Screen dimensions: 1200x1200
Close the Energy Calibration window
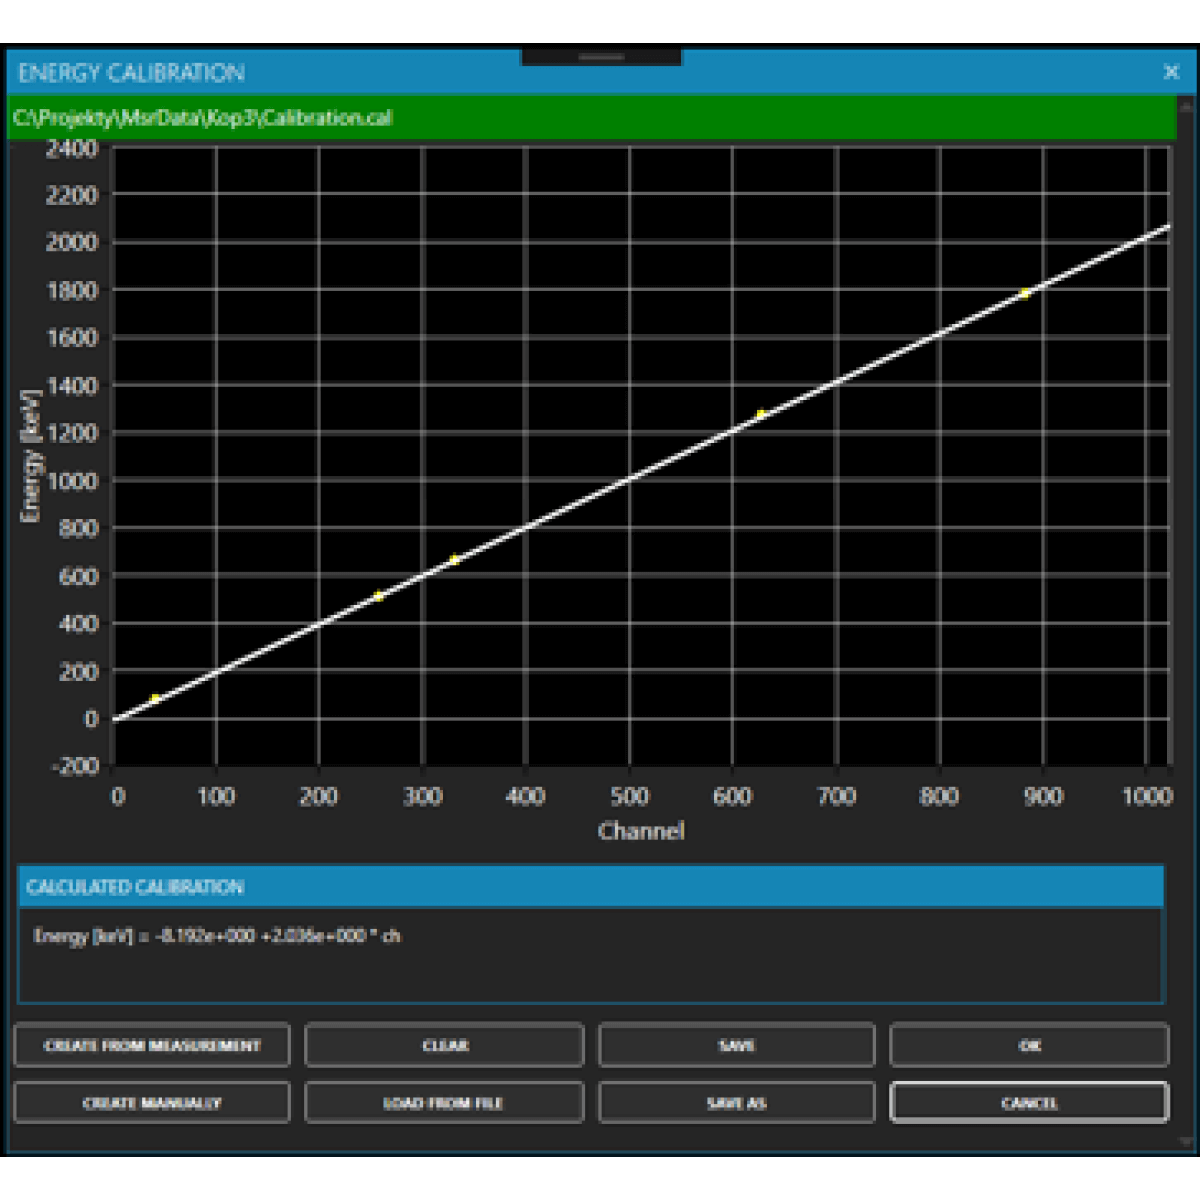(1171, 72)
